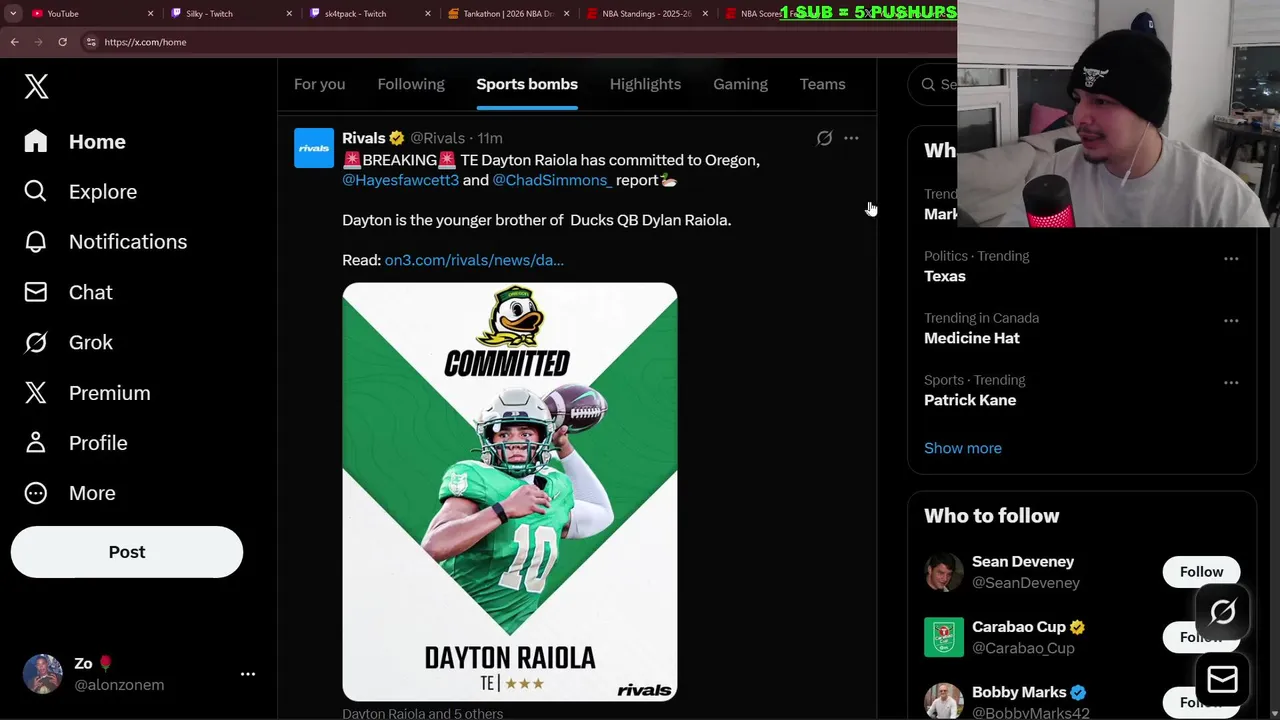Open floating messages envelope button
Screen dimensions: 1280x720
1222,680
